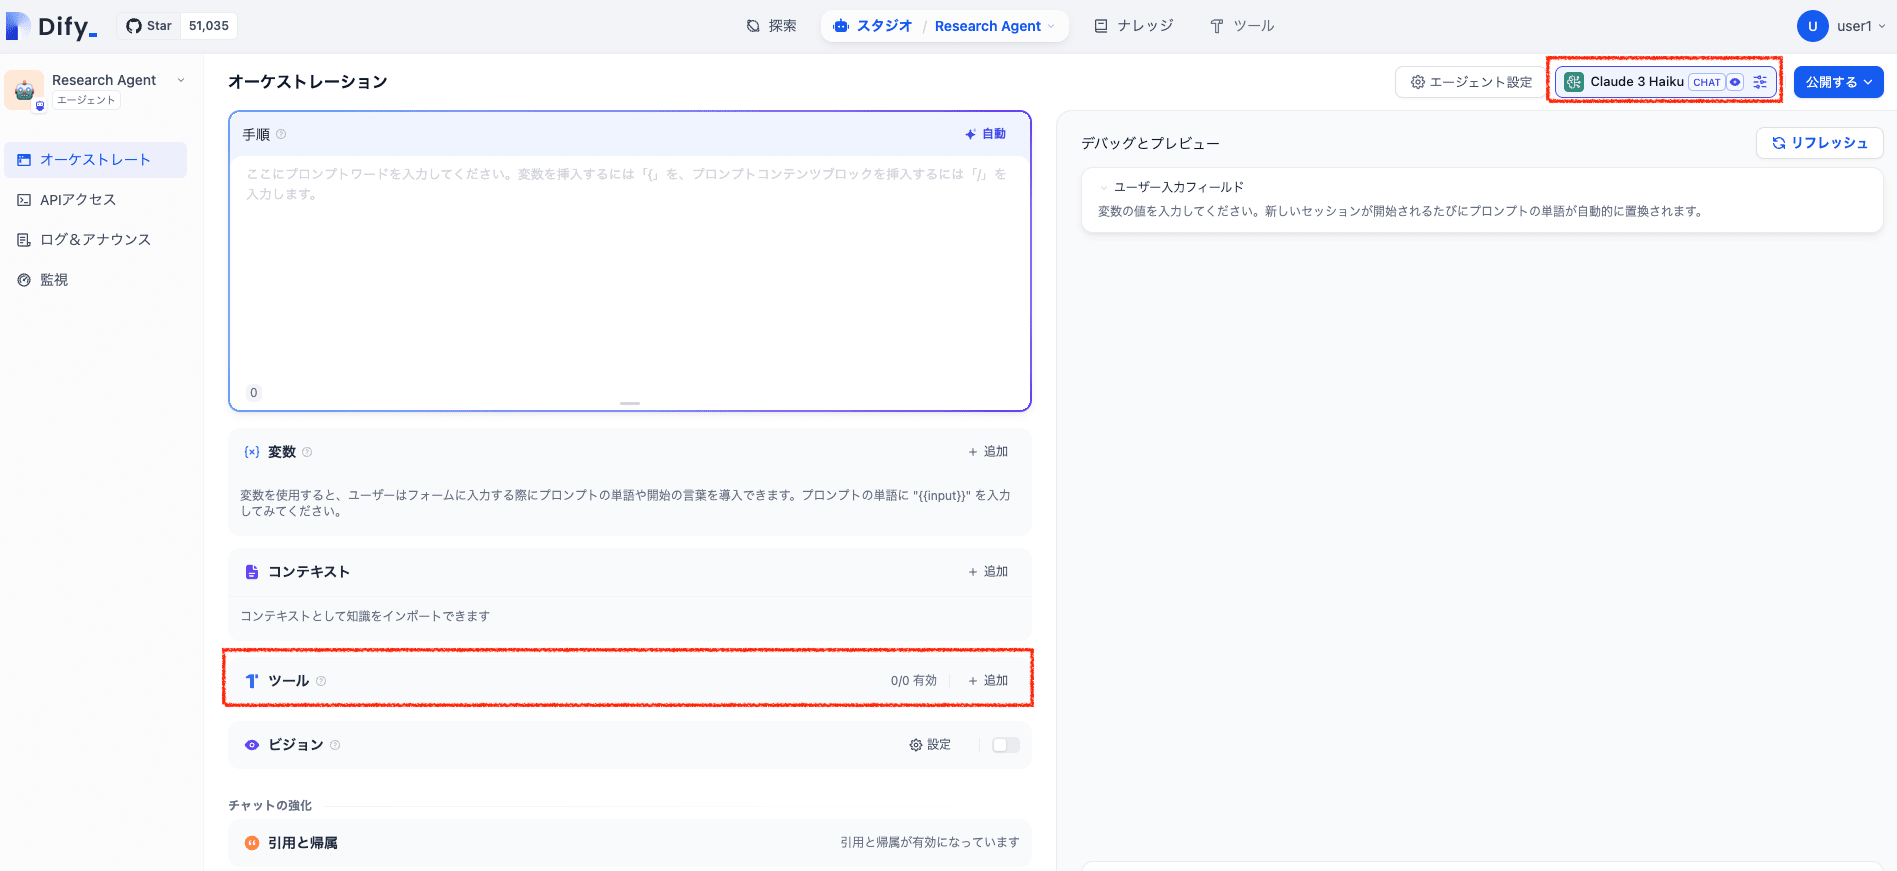Collapse the ユーザー入力フィールド section
This screenshot has height=871, width=1897.
(x=1103, y=187)
